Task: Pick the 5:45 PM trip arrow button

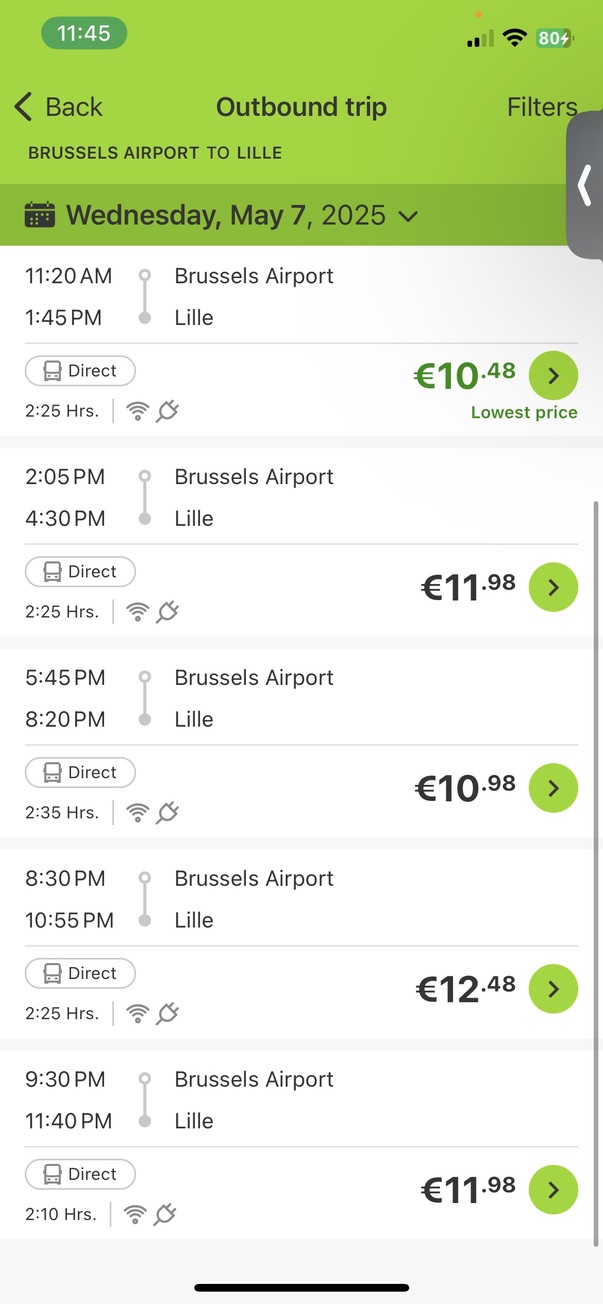Action: point(553,788)
